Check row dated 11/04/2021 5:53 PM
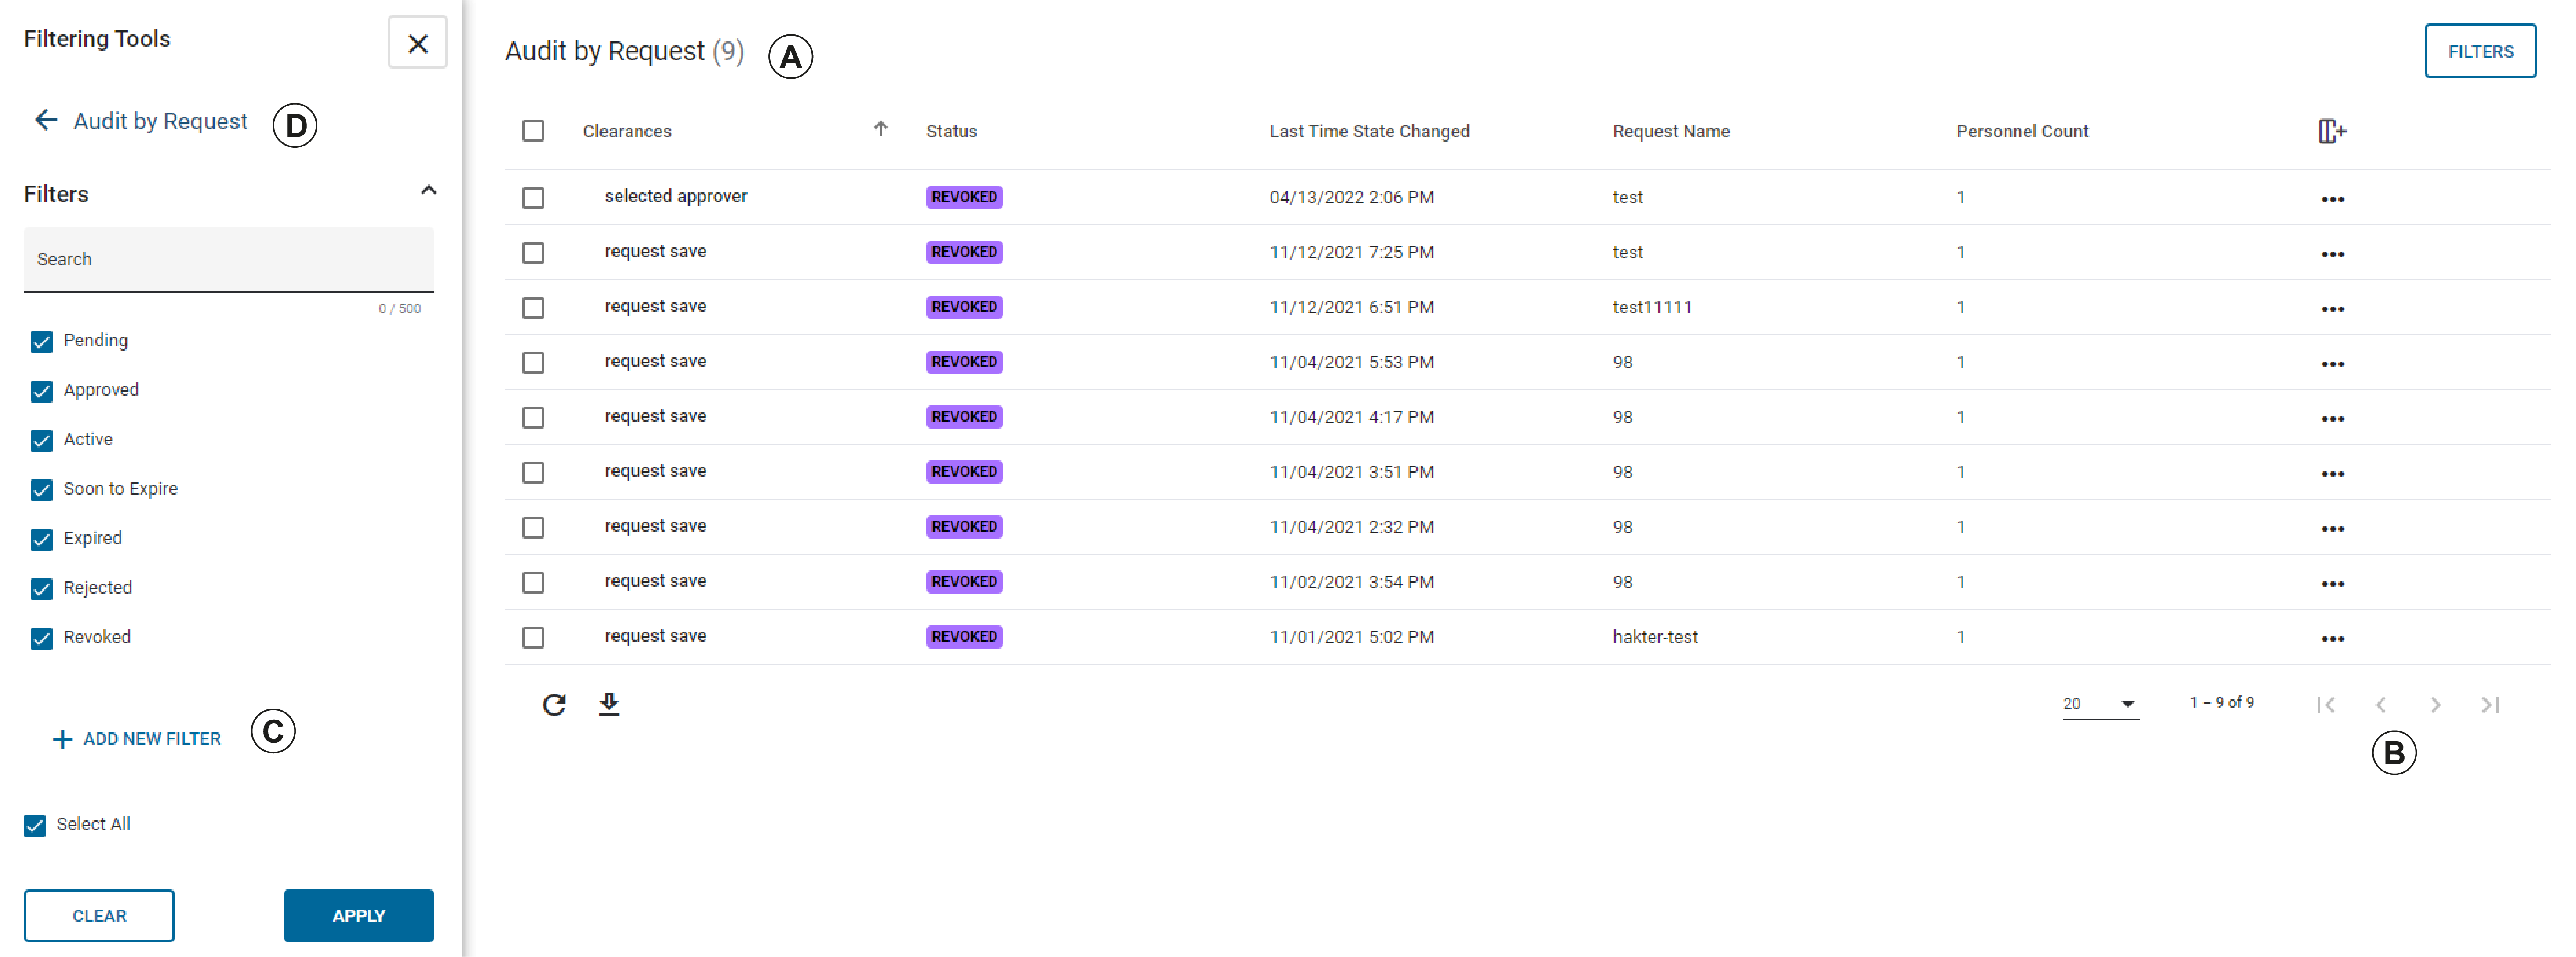 tap(533, 363)
